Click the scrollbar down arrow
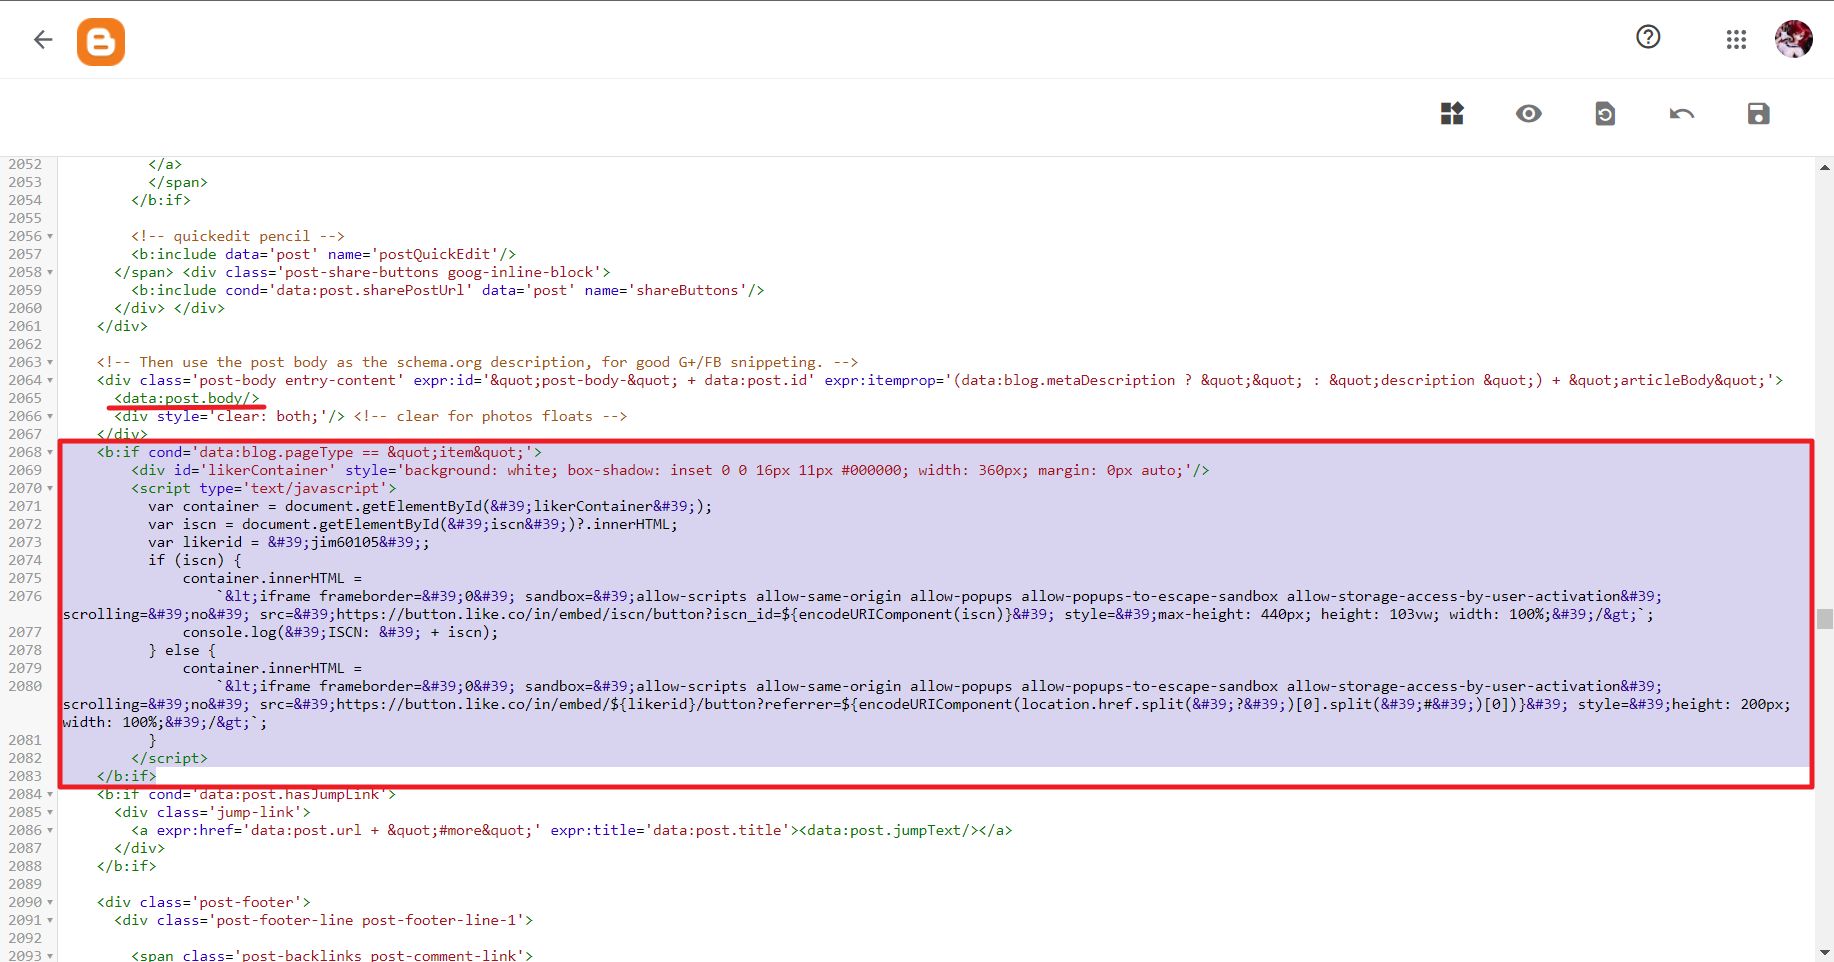Image resolution: width=1834 pixels, height=962 pixels. coord(1824,952)
